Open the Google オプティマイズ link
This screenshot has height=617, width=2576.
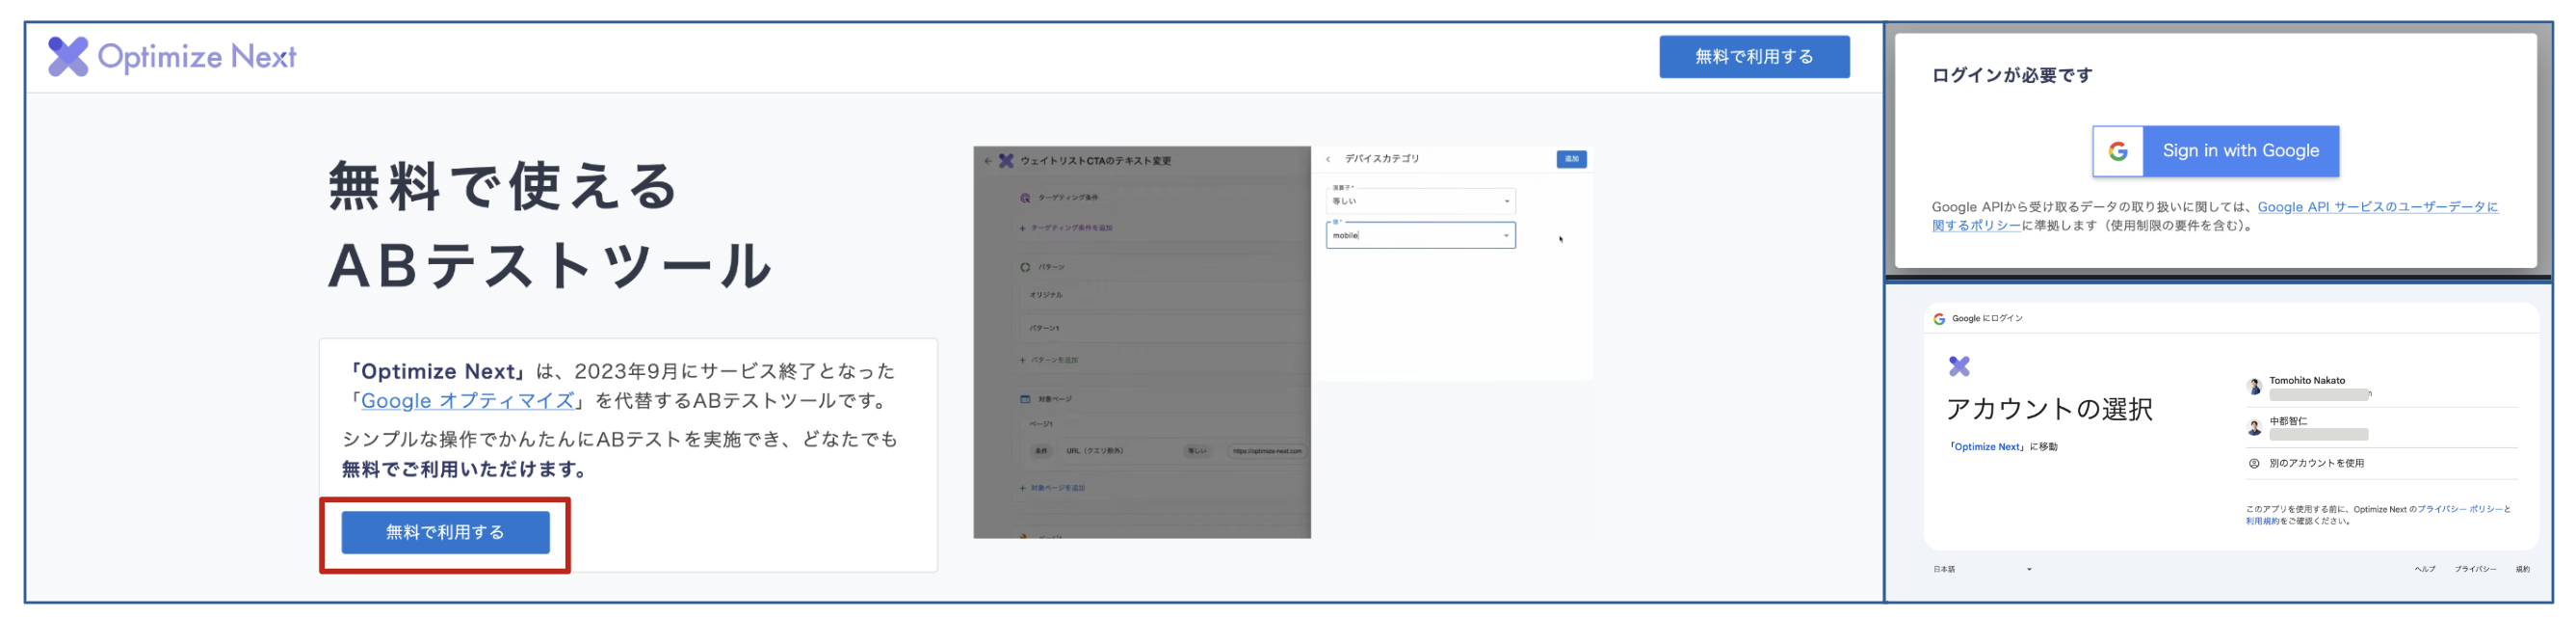point(467,401)
